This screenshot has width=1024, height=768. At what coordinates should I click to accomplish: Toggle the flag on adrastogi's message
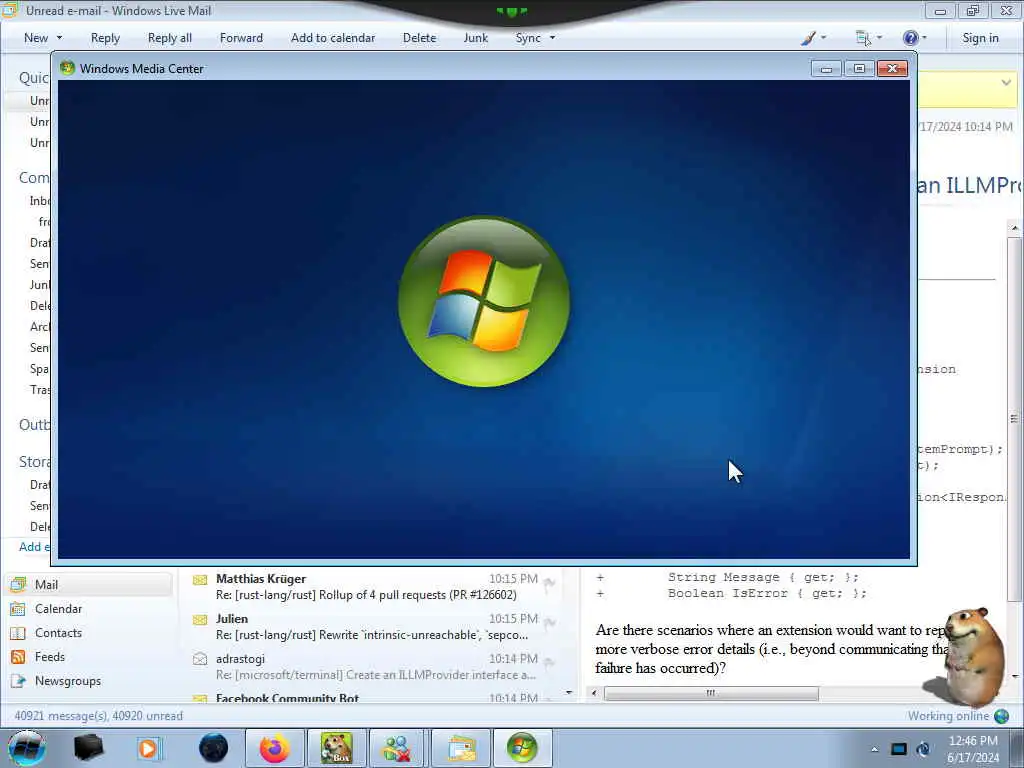pyautogui.click(x=550, y=663)
